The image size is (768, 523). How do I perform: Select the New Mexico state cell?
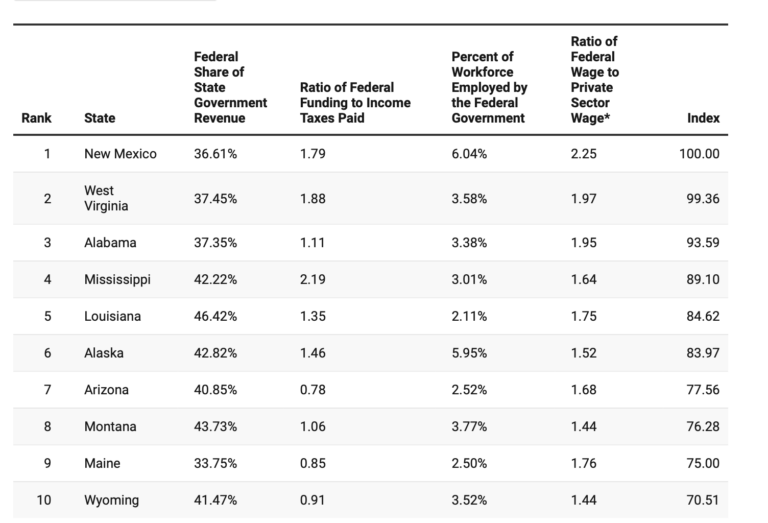pyautogui.click(x=120, y=154)
